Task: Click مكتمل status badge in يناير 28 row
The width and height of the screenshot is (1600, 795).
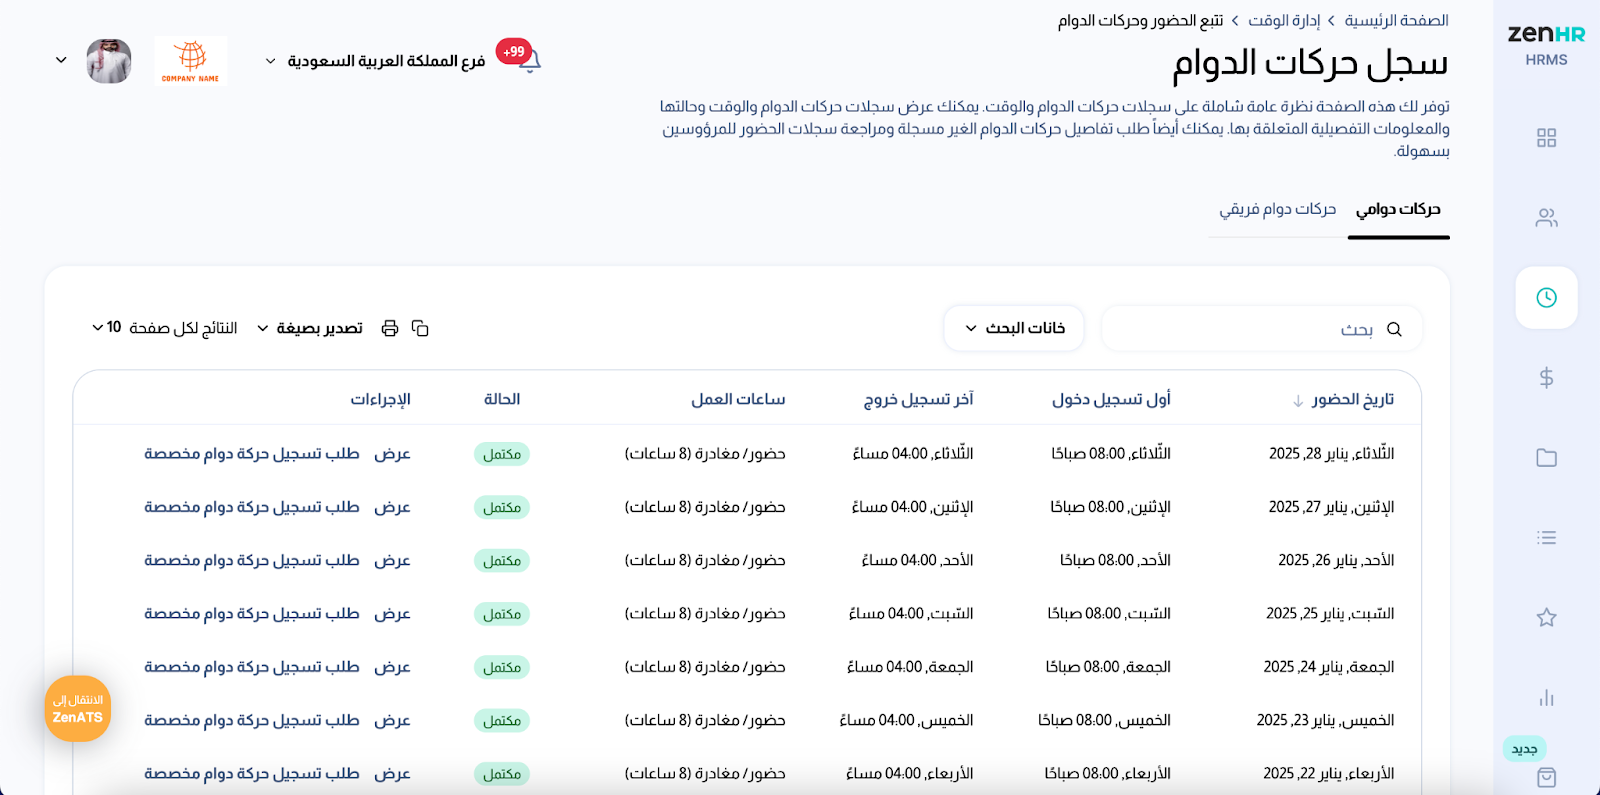Action: coord(501,454)
